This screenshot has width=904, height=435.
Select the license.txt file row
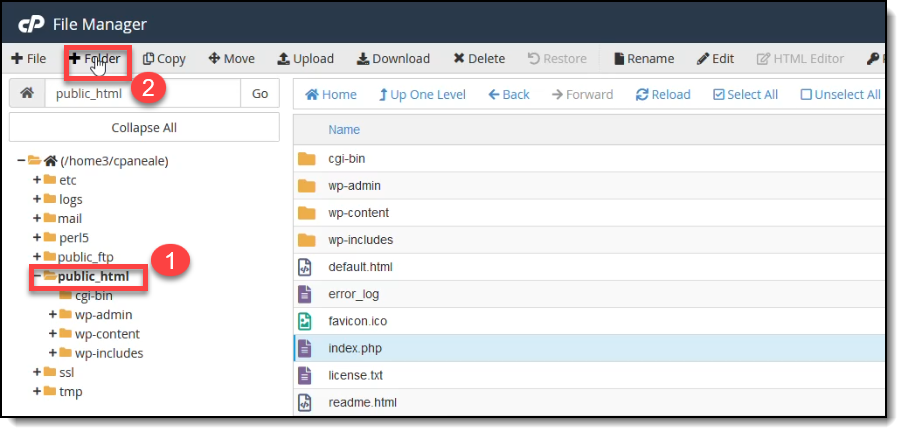(355, 376)
